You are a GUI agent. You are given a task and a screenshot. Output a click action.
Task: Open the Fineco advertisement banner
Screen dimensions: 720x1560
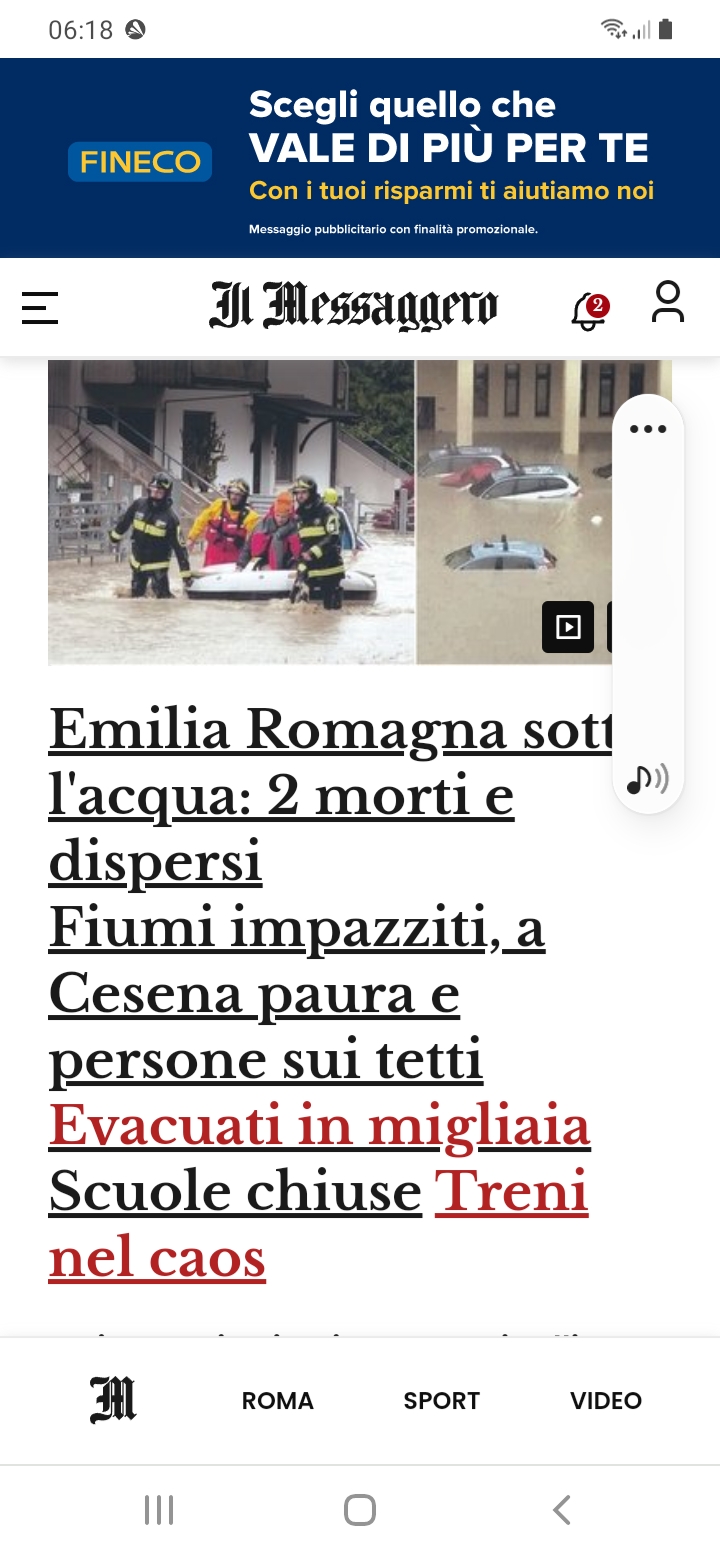point(360,158)
